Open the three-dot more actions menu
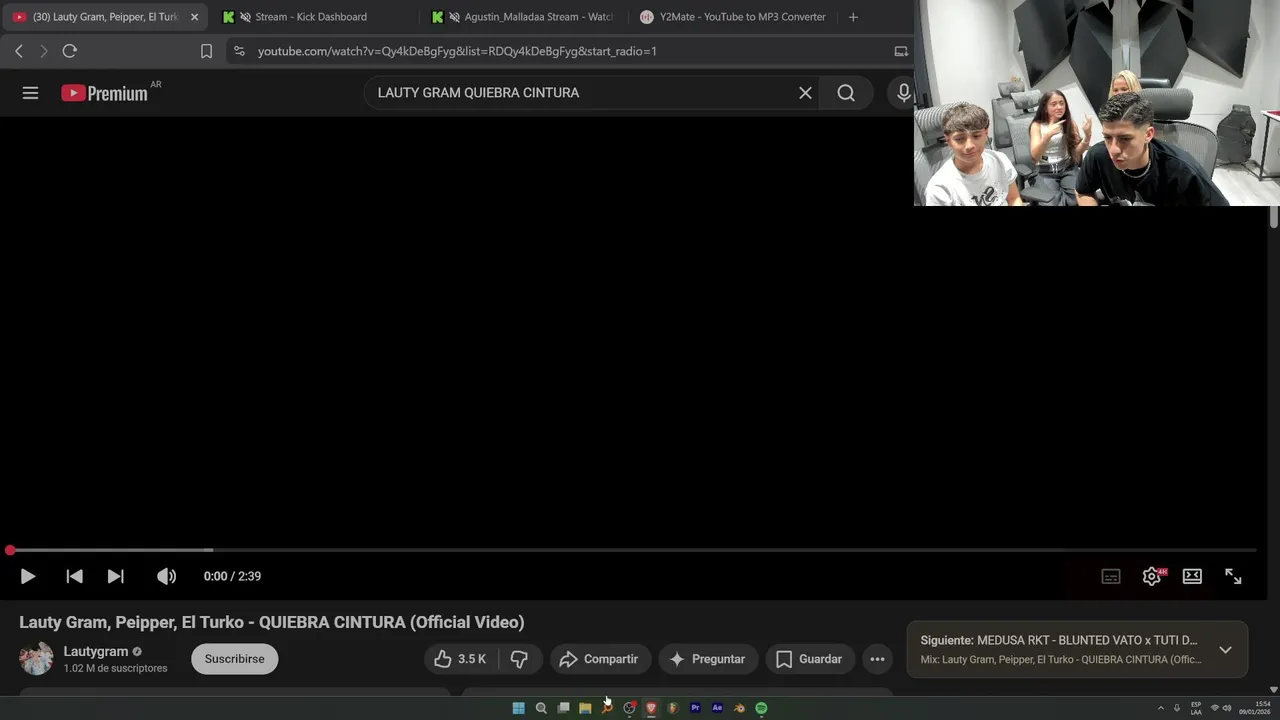Viewport: 1280px width, 720px height. point(877,659)
